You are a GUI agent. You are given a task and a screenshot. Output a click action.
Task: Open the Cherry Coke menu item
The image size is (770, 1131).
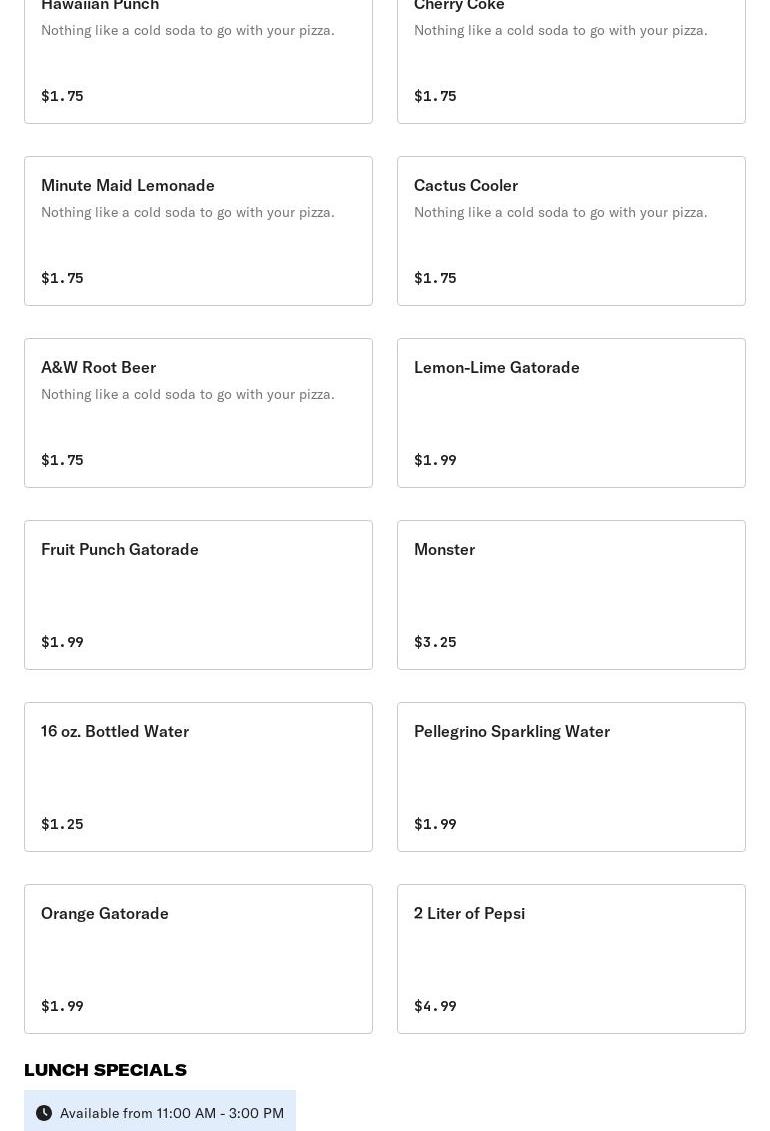coord(571,61)
